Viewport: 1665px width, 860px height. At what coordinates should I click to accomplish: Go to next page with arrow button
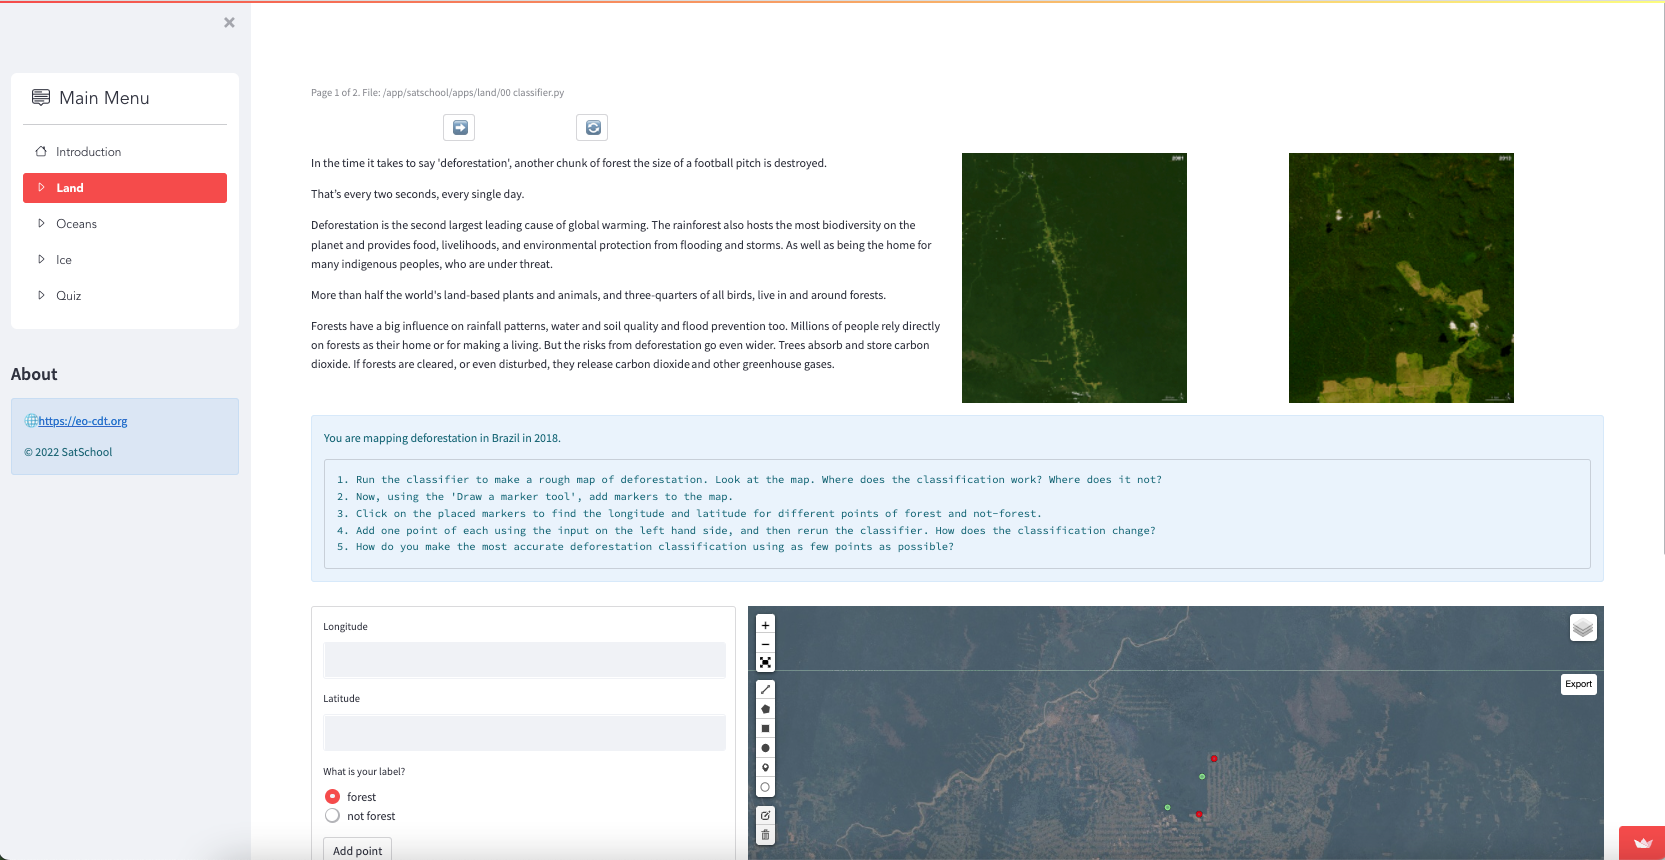pos(460,128)
